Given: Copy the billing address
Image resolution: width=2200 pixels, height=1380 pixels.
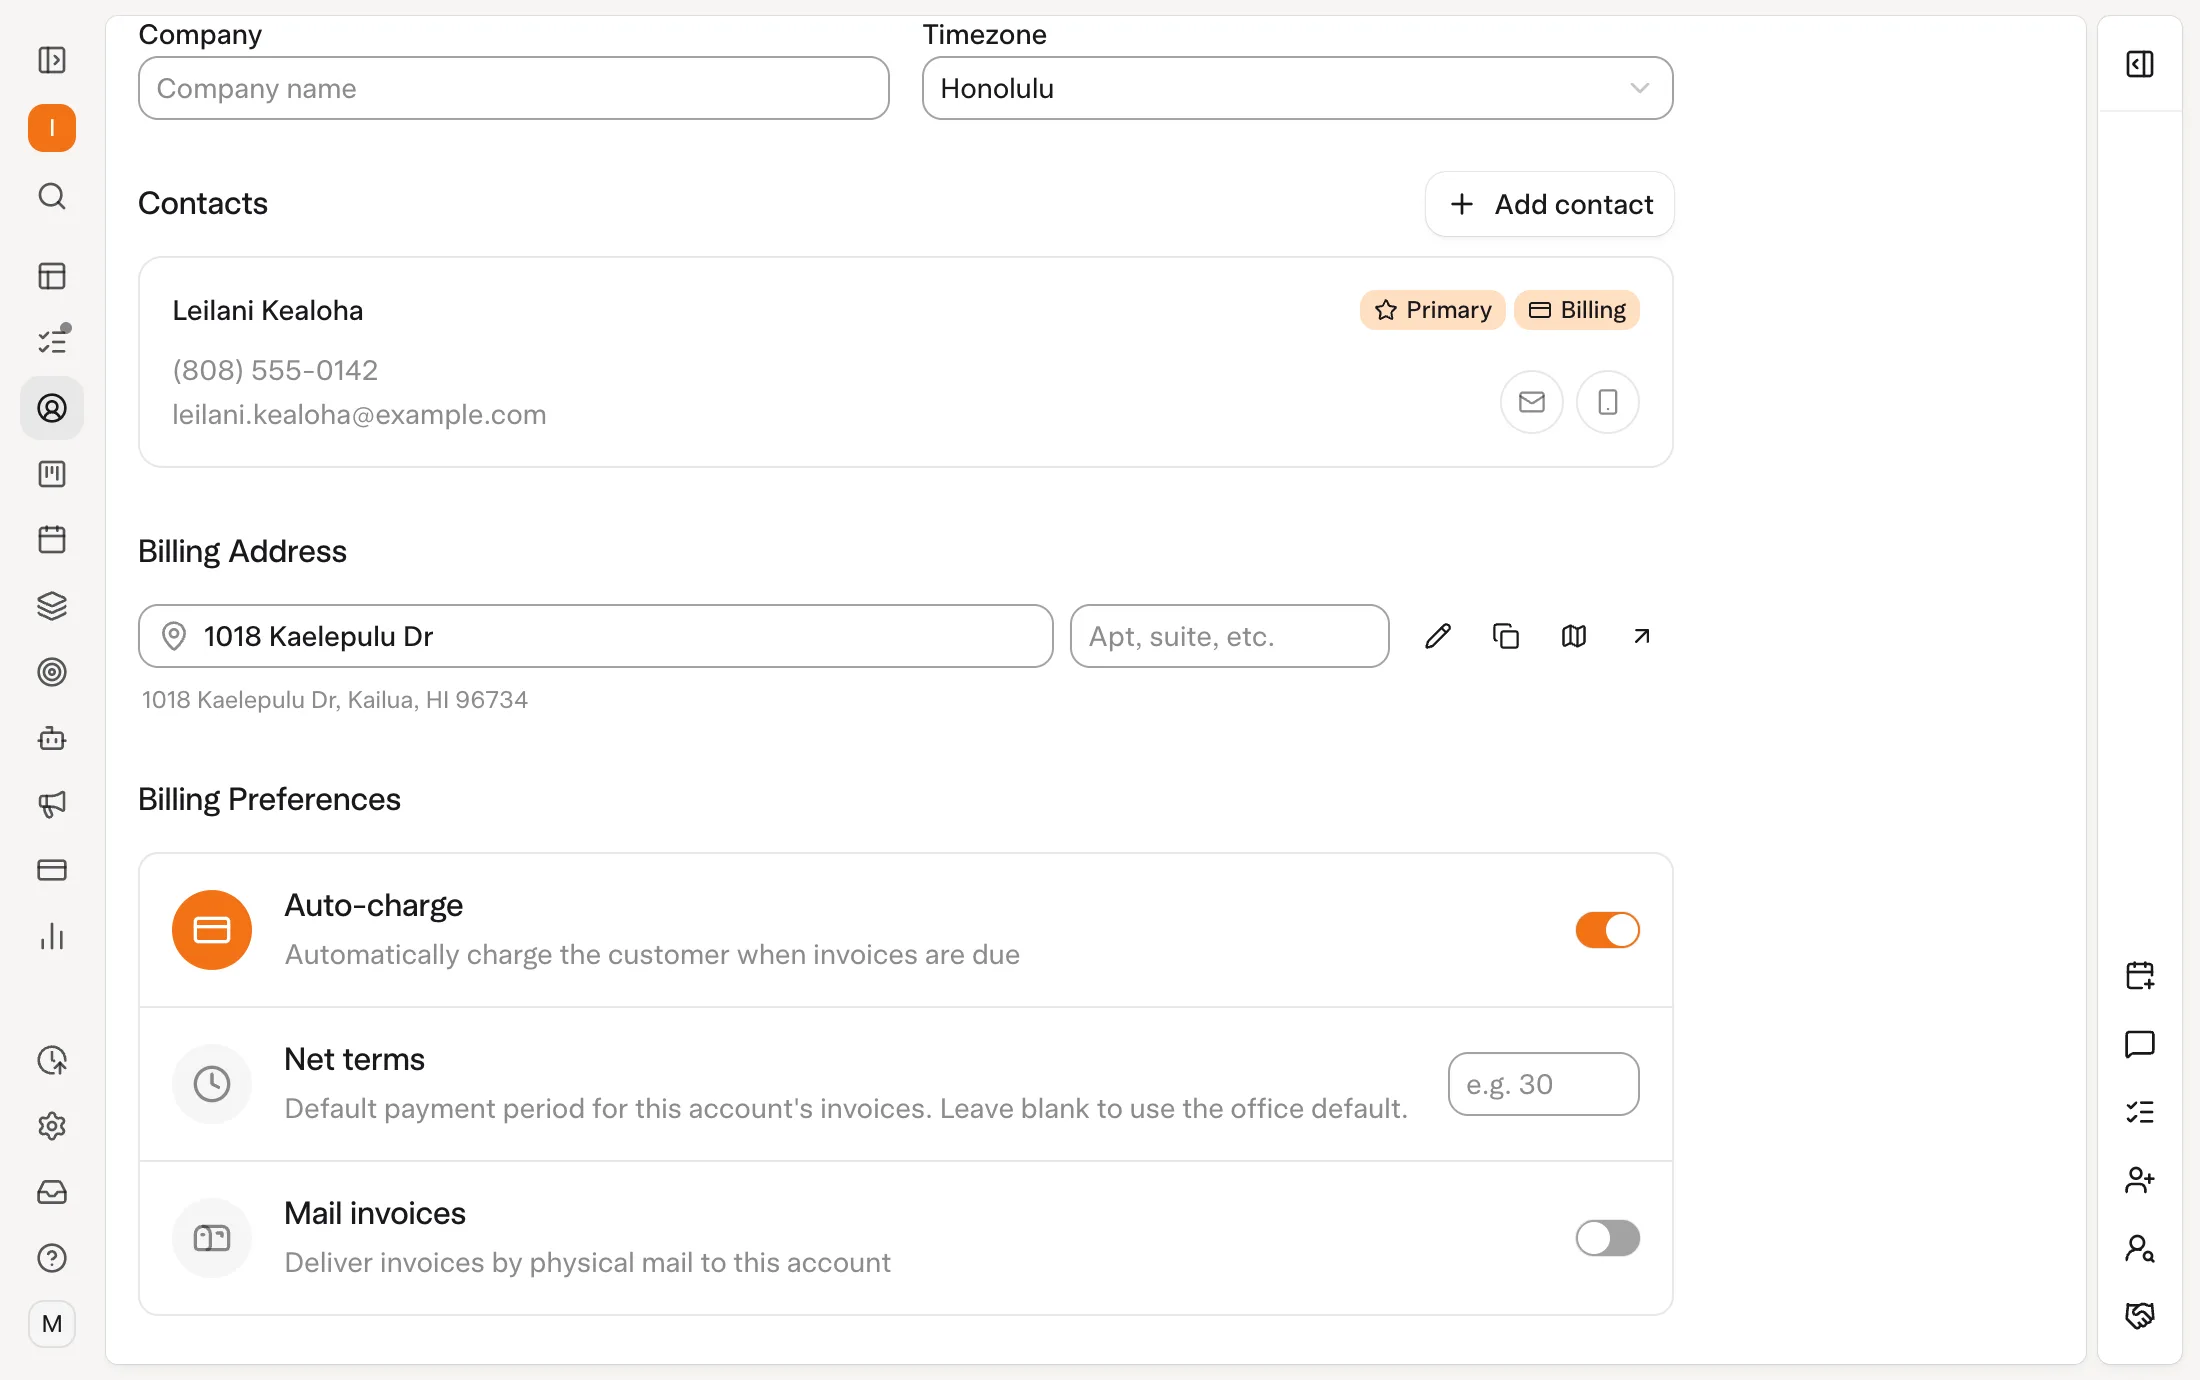Looking at the screenshot, I should [1506, 636].
